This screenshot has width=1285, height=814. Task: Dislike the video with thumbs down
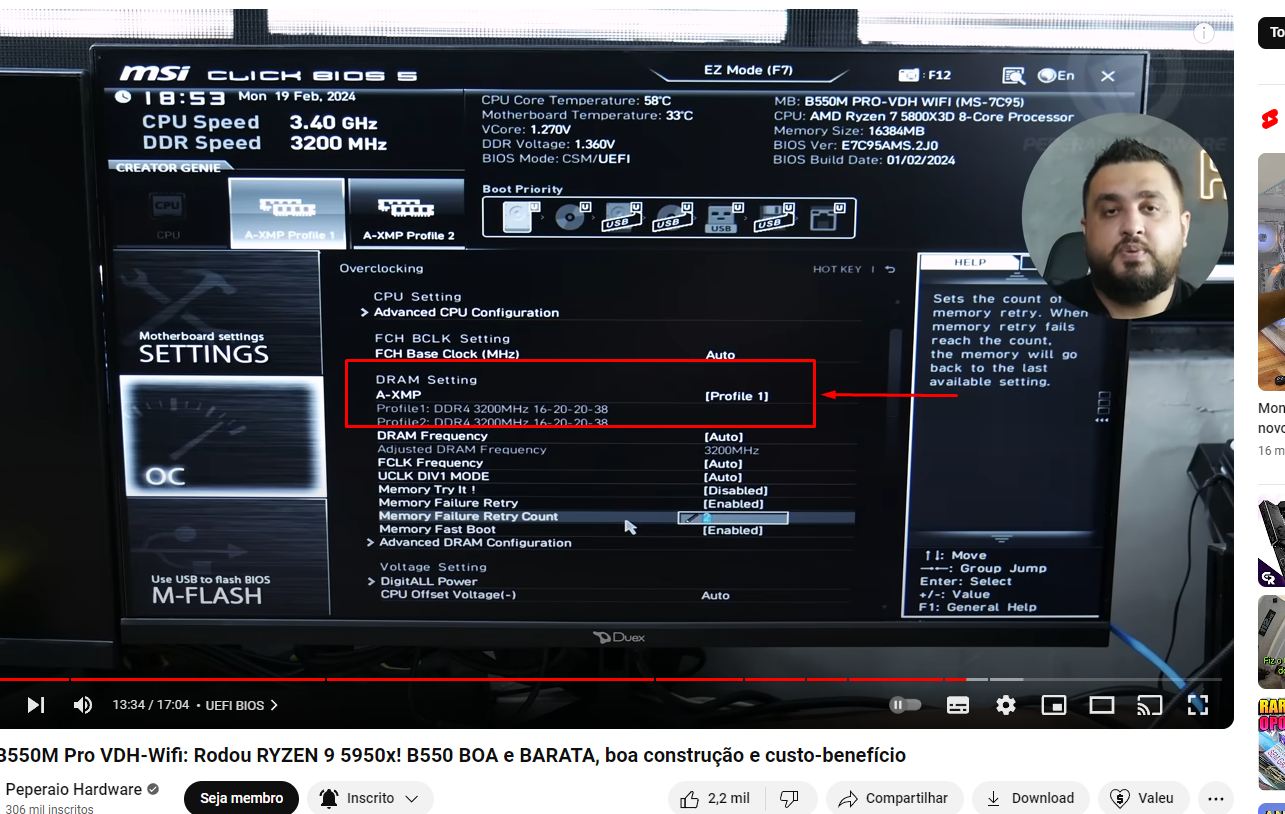click(790, 798)
